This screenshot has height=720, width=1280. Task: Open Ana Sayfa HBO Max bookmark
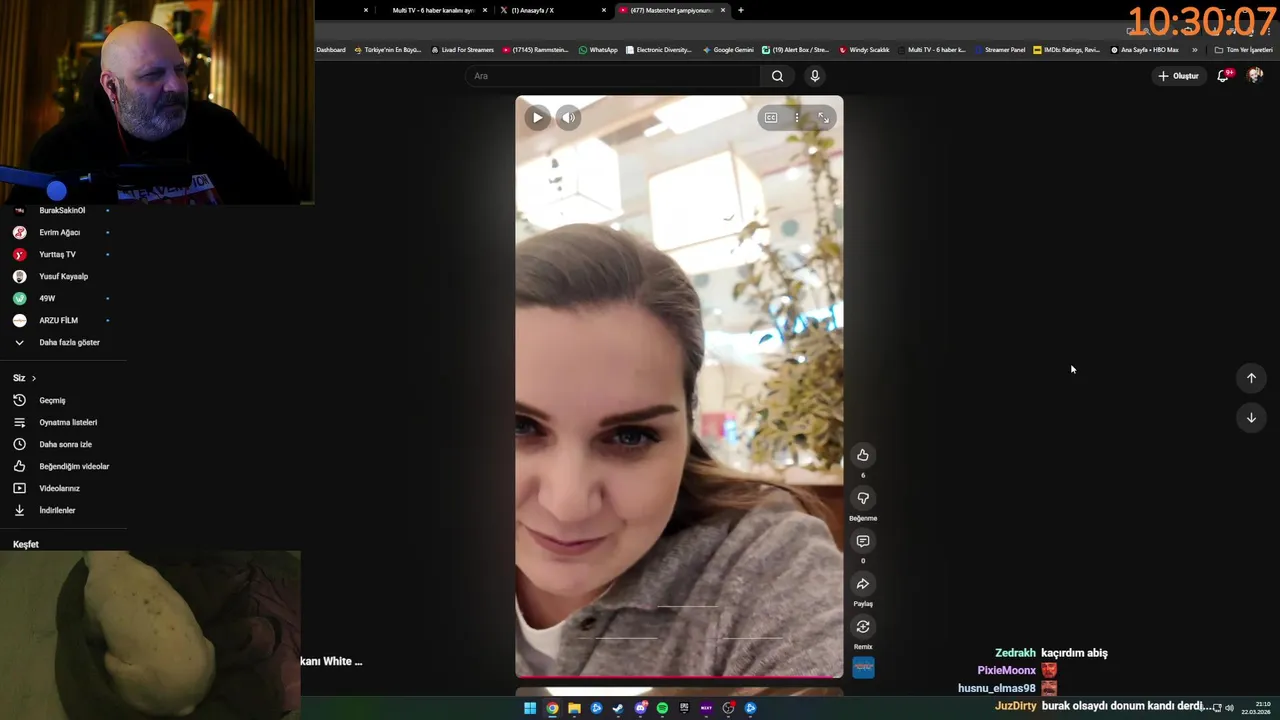coord(1144,50)
